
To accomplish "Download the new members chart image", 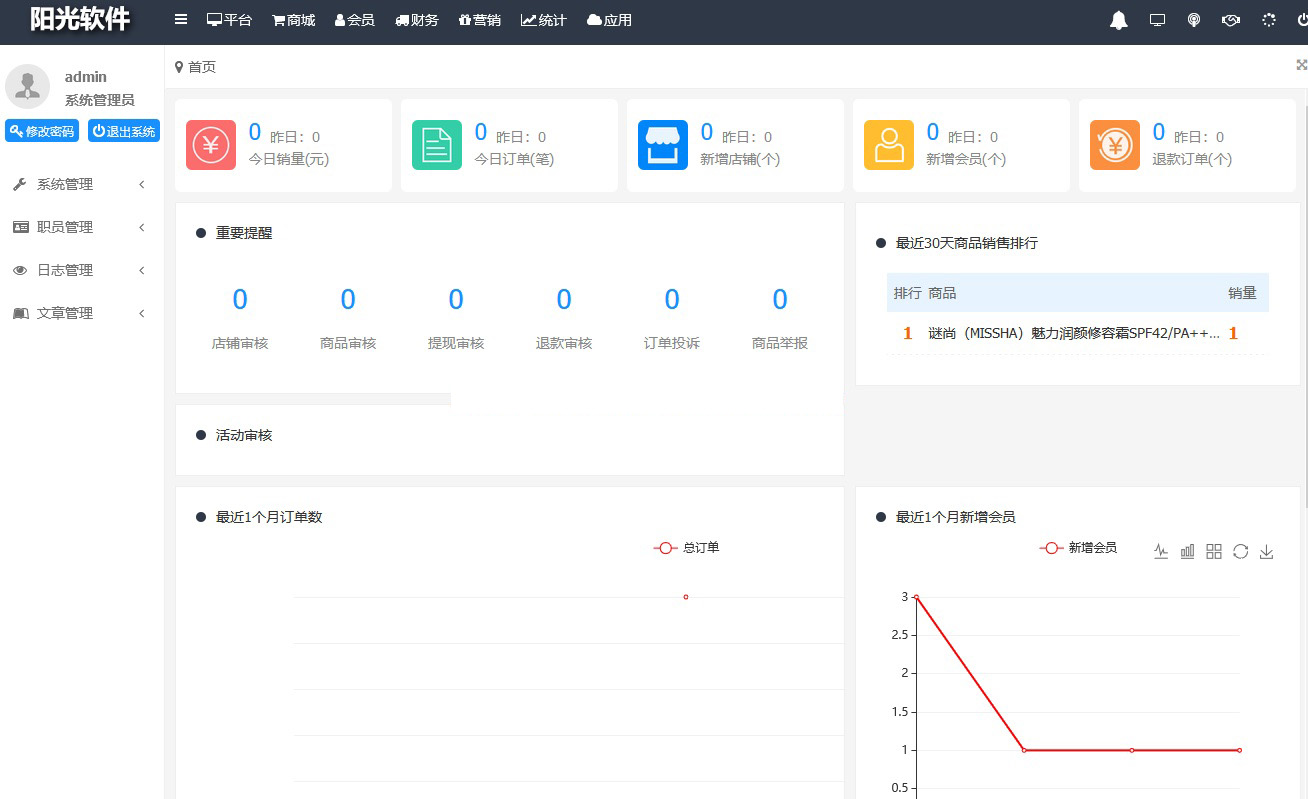I will (1266, 552).
